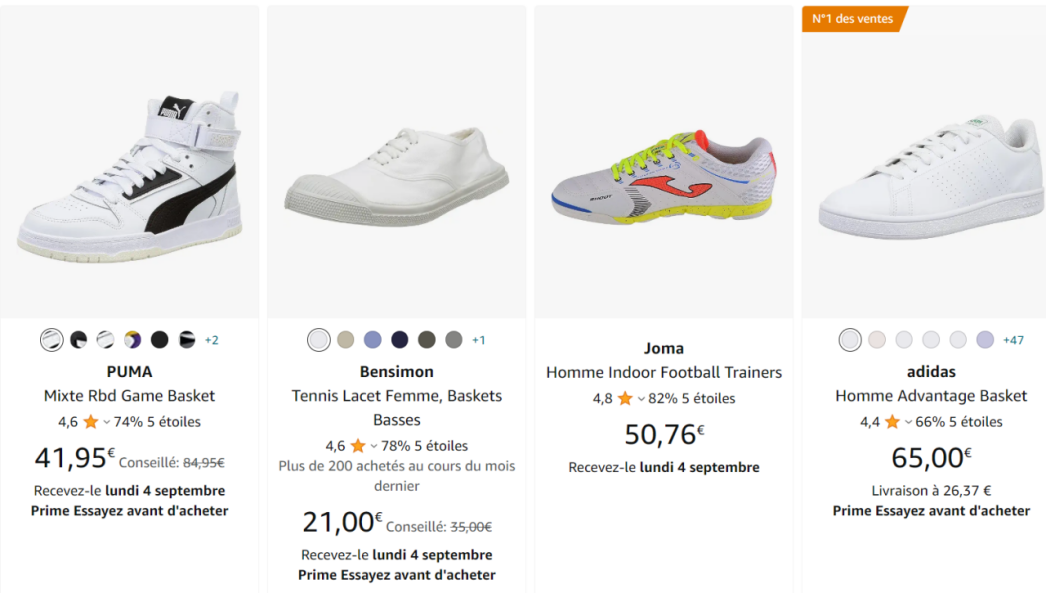Choose the light blue Bensimon color swatch
This screenshot has height=593, width=1047.
pyautogui.click(x=373, y=340)
